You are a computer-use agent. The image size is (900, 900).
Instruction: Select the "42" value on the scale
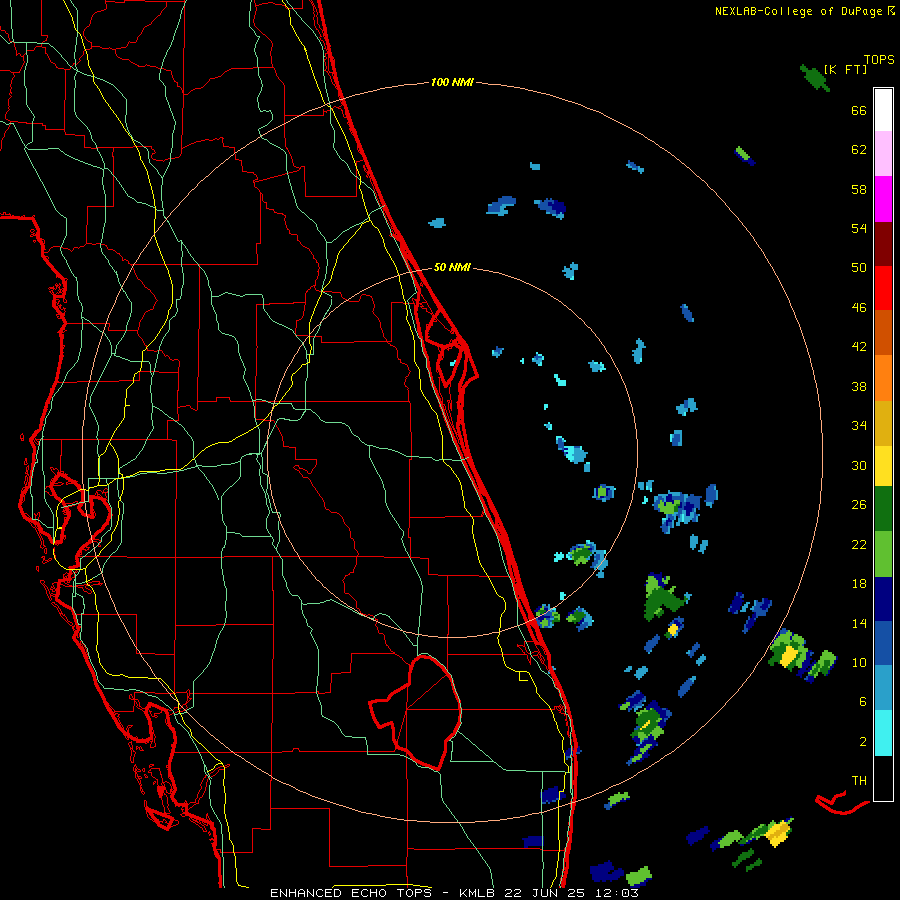point(859,347)
